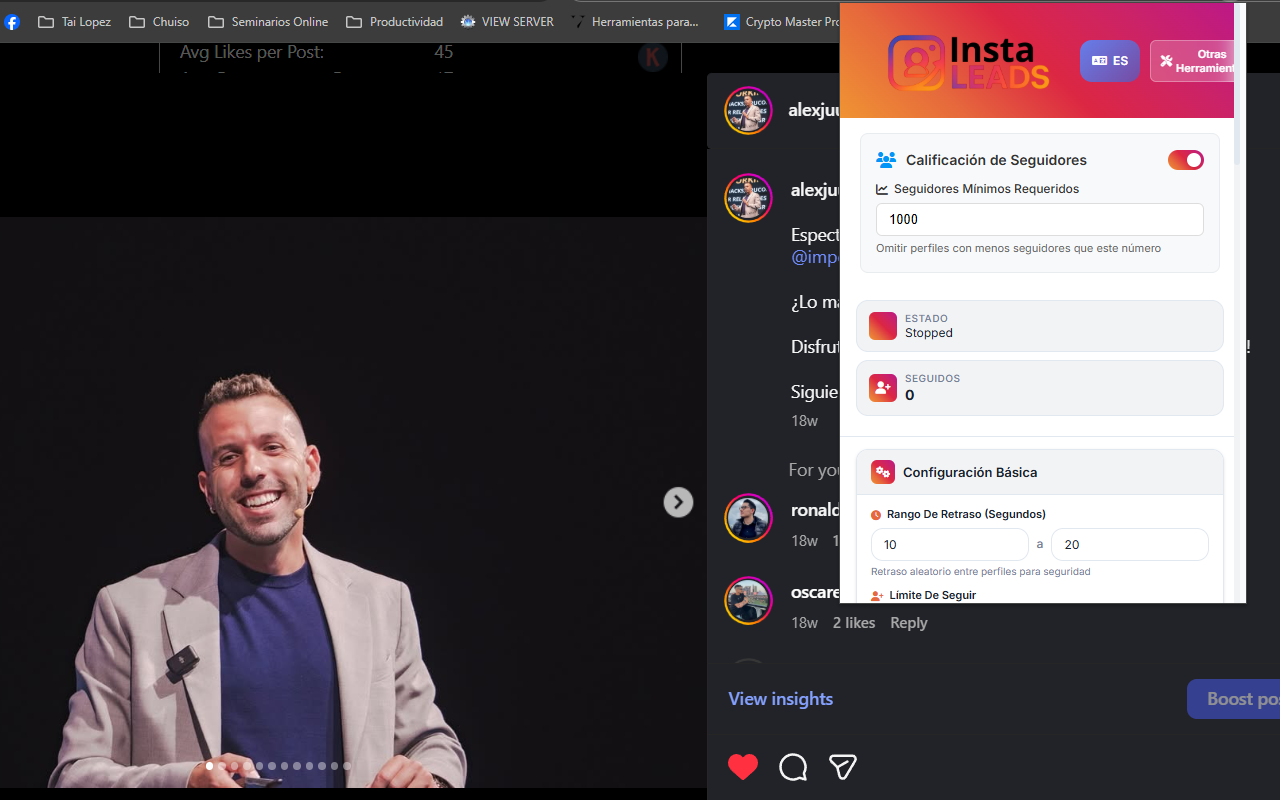The image size is (1280, 800).
Task: Click the Stopped status text
Action: click(x=929, y=333)
